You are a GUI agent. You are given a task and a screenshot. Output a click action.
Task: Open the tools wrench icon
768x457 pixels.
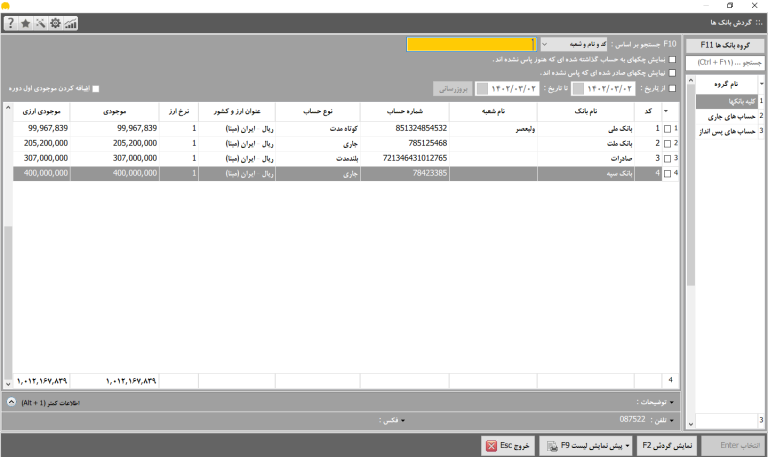coord(41,23)
